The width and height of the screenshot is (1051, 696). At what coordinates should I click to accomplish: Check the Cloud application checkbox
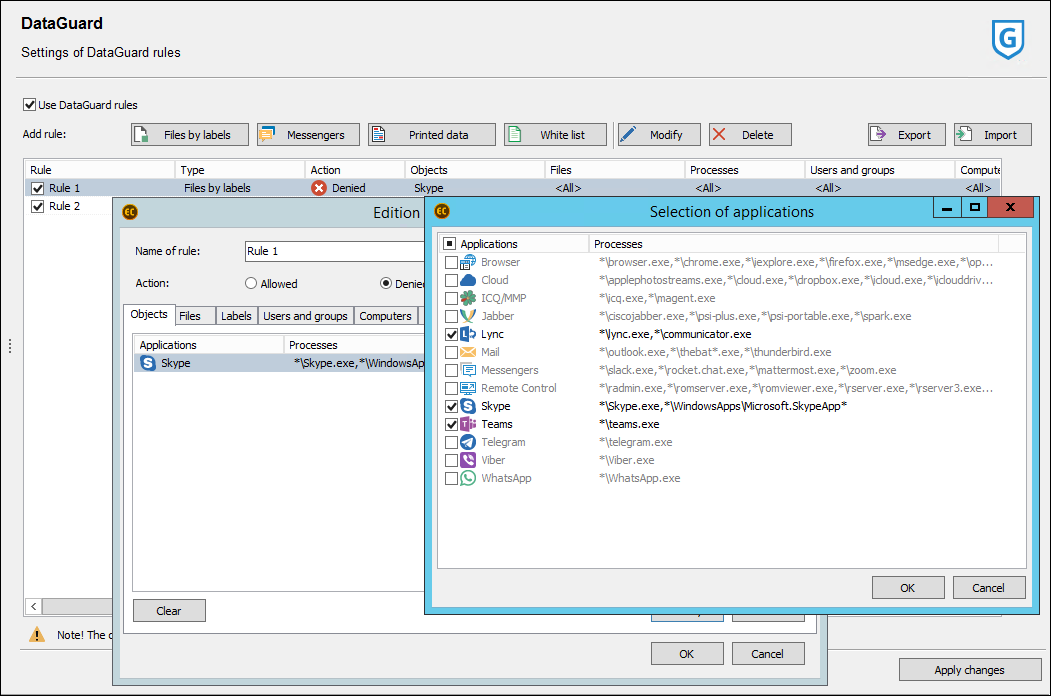[x=451, y=280]
